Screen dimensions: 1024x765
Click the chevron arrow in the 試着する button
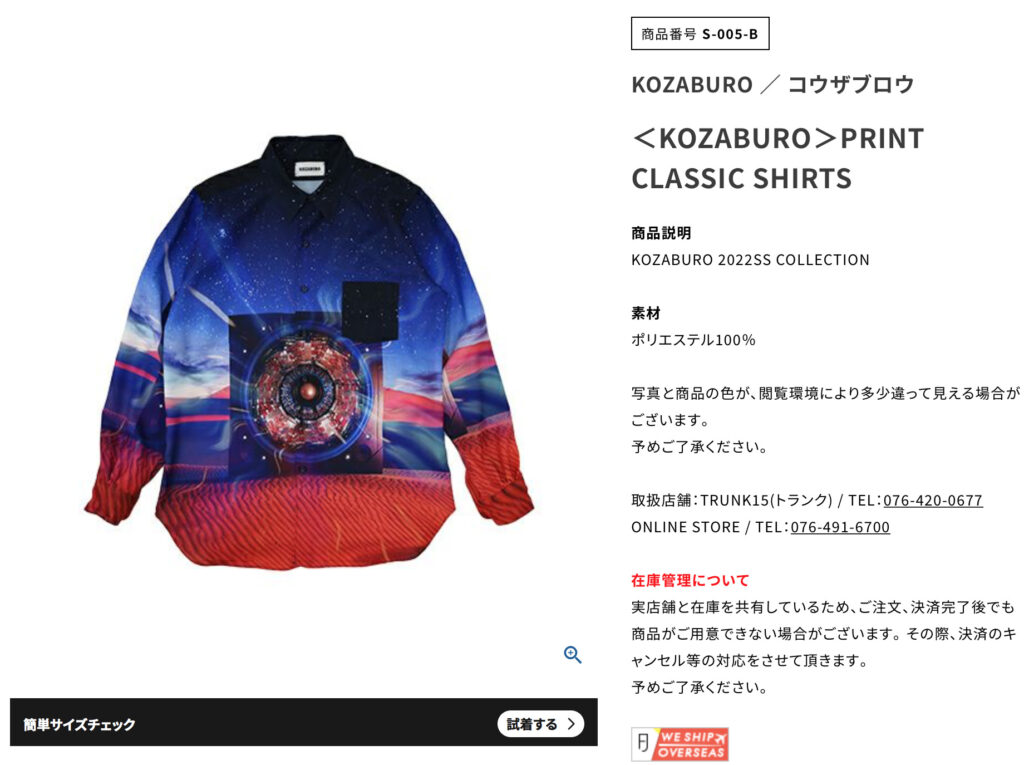[x=571, y=724]
